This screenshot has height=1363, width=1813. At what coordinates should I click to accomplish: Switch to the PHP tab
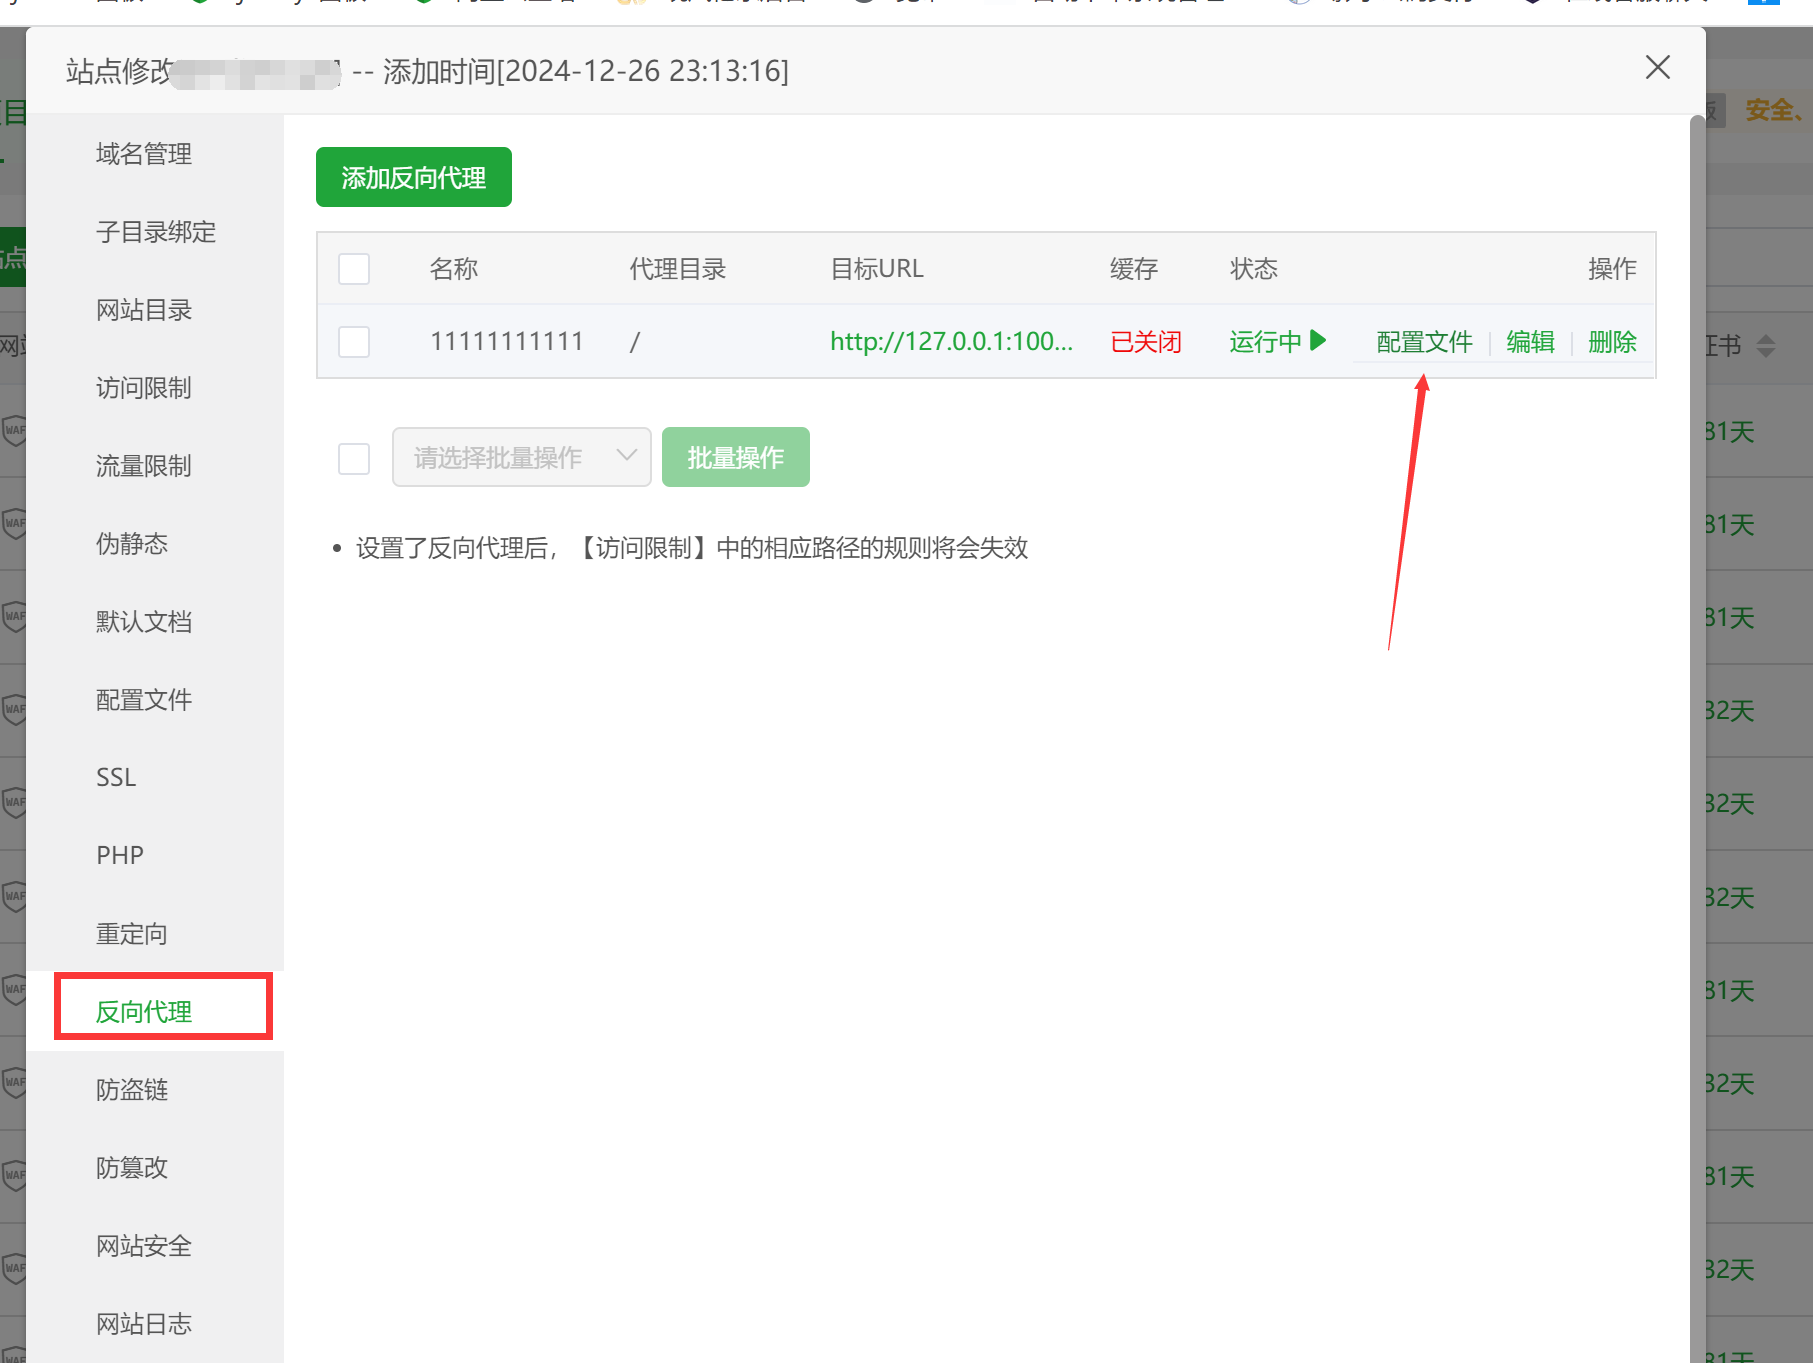click(120, 855)
